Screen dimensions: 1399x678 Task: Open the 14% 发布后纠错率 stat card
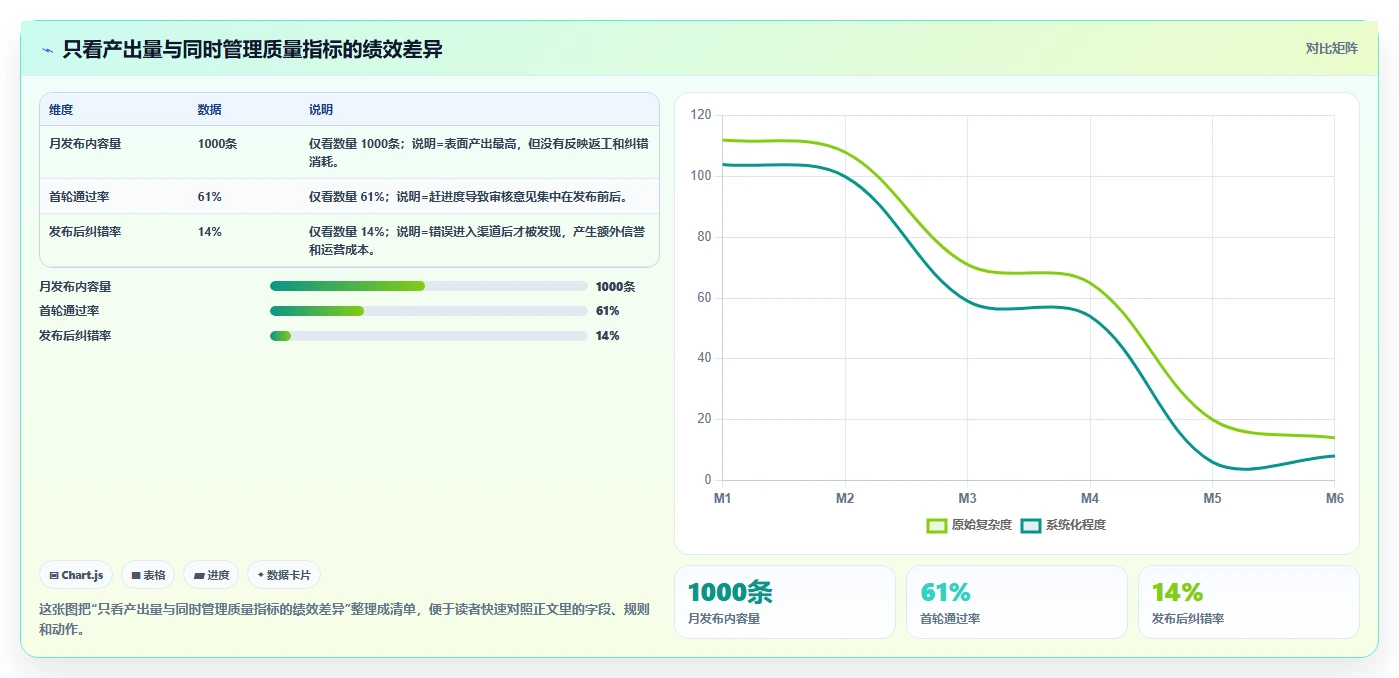pyautogui.click(x=1249, y=602)
